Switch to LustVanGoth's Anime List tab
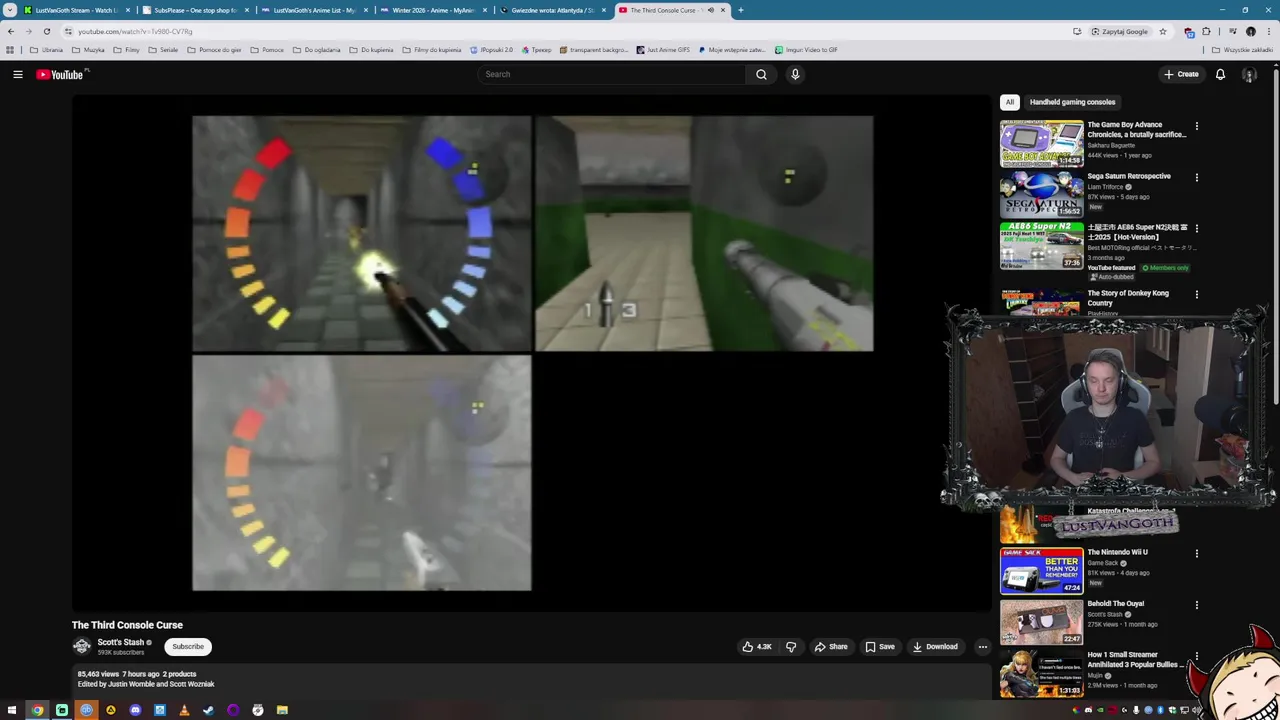 [x=313, y=10]
